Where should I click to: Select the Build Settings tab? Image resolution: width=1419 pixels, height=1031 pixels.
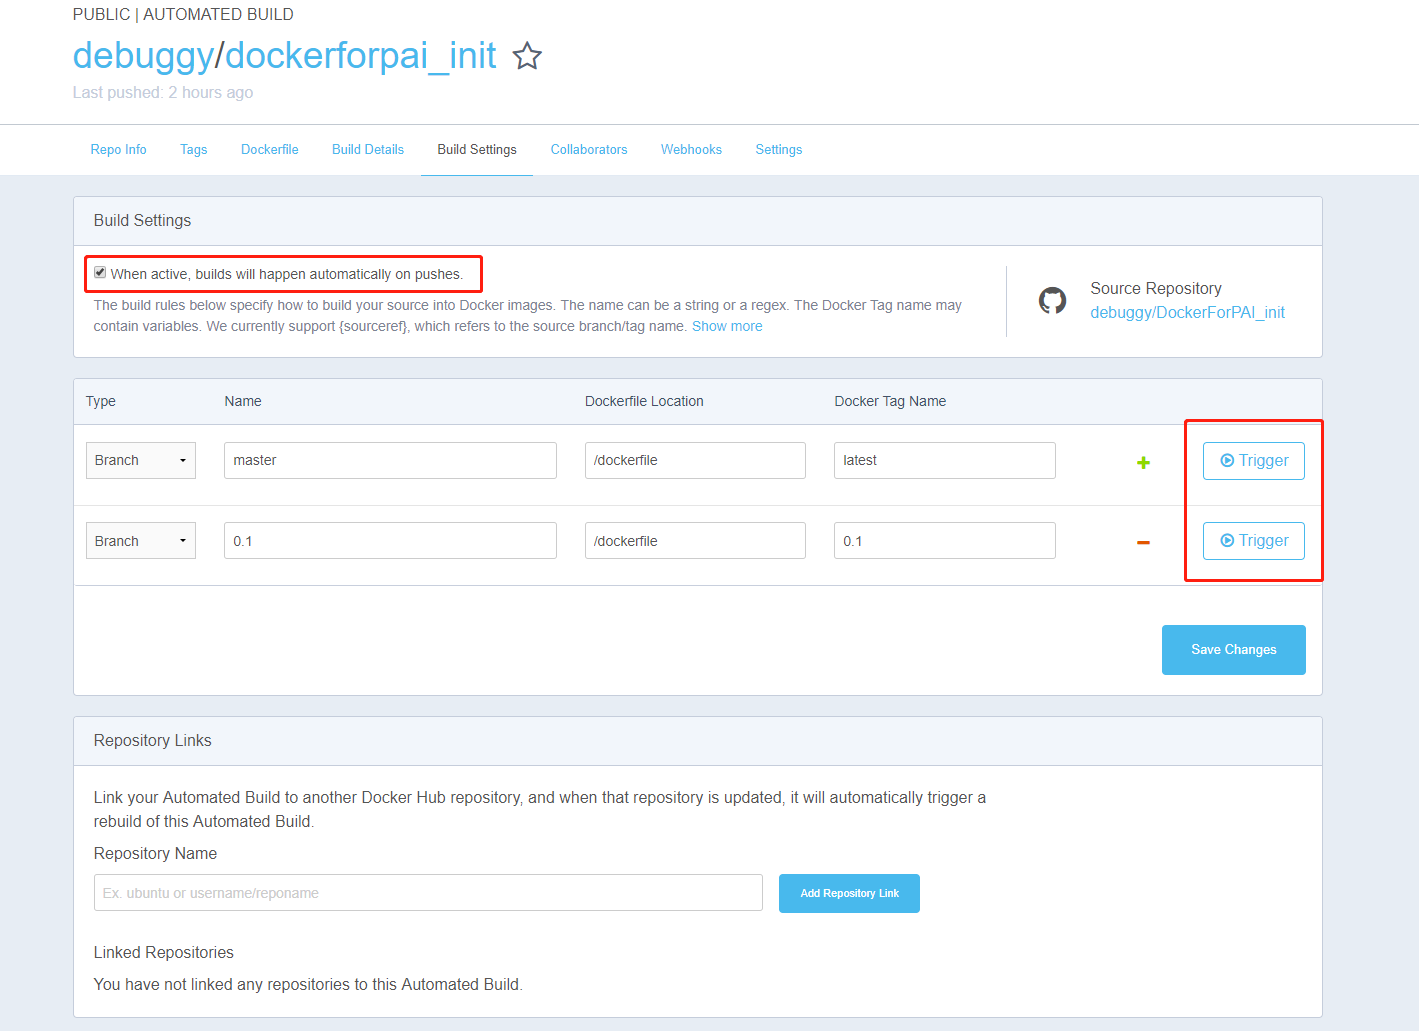click(477, 149)
